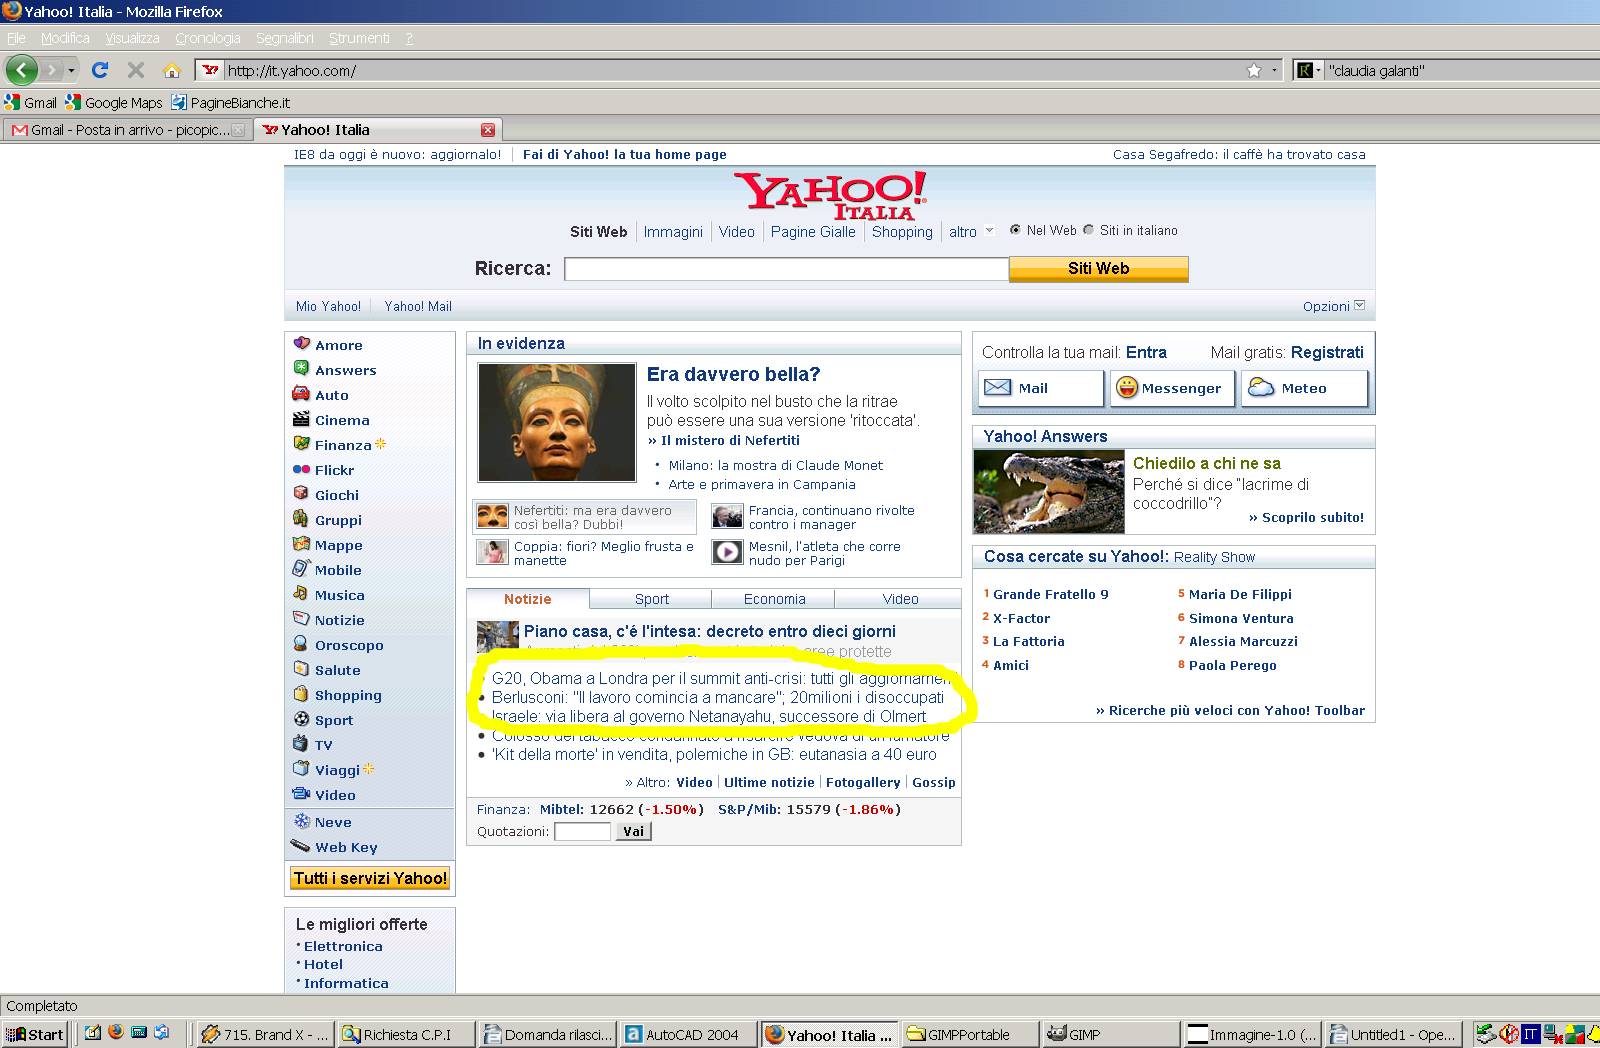Open the Sport soccer ball icon
Viewport: 1600px width, 1048px height.
[301, 719]
